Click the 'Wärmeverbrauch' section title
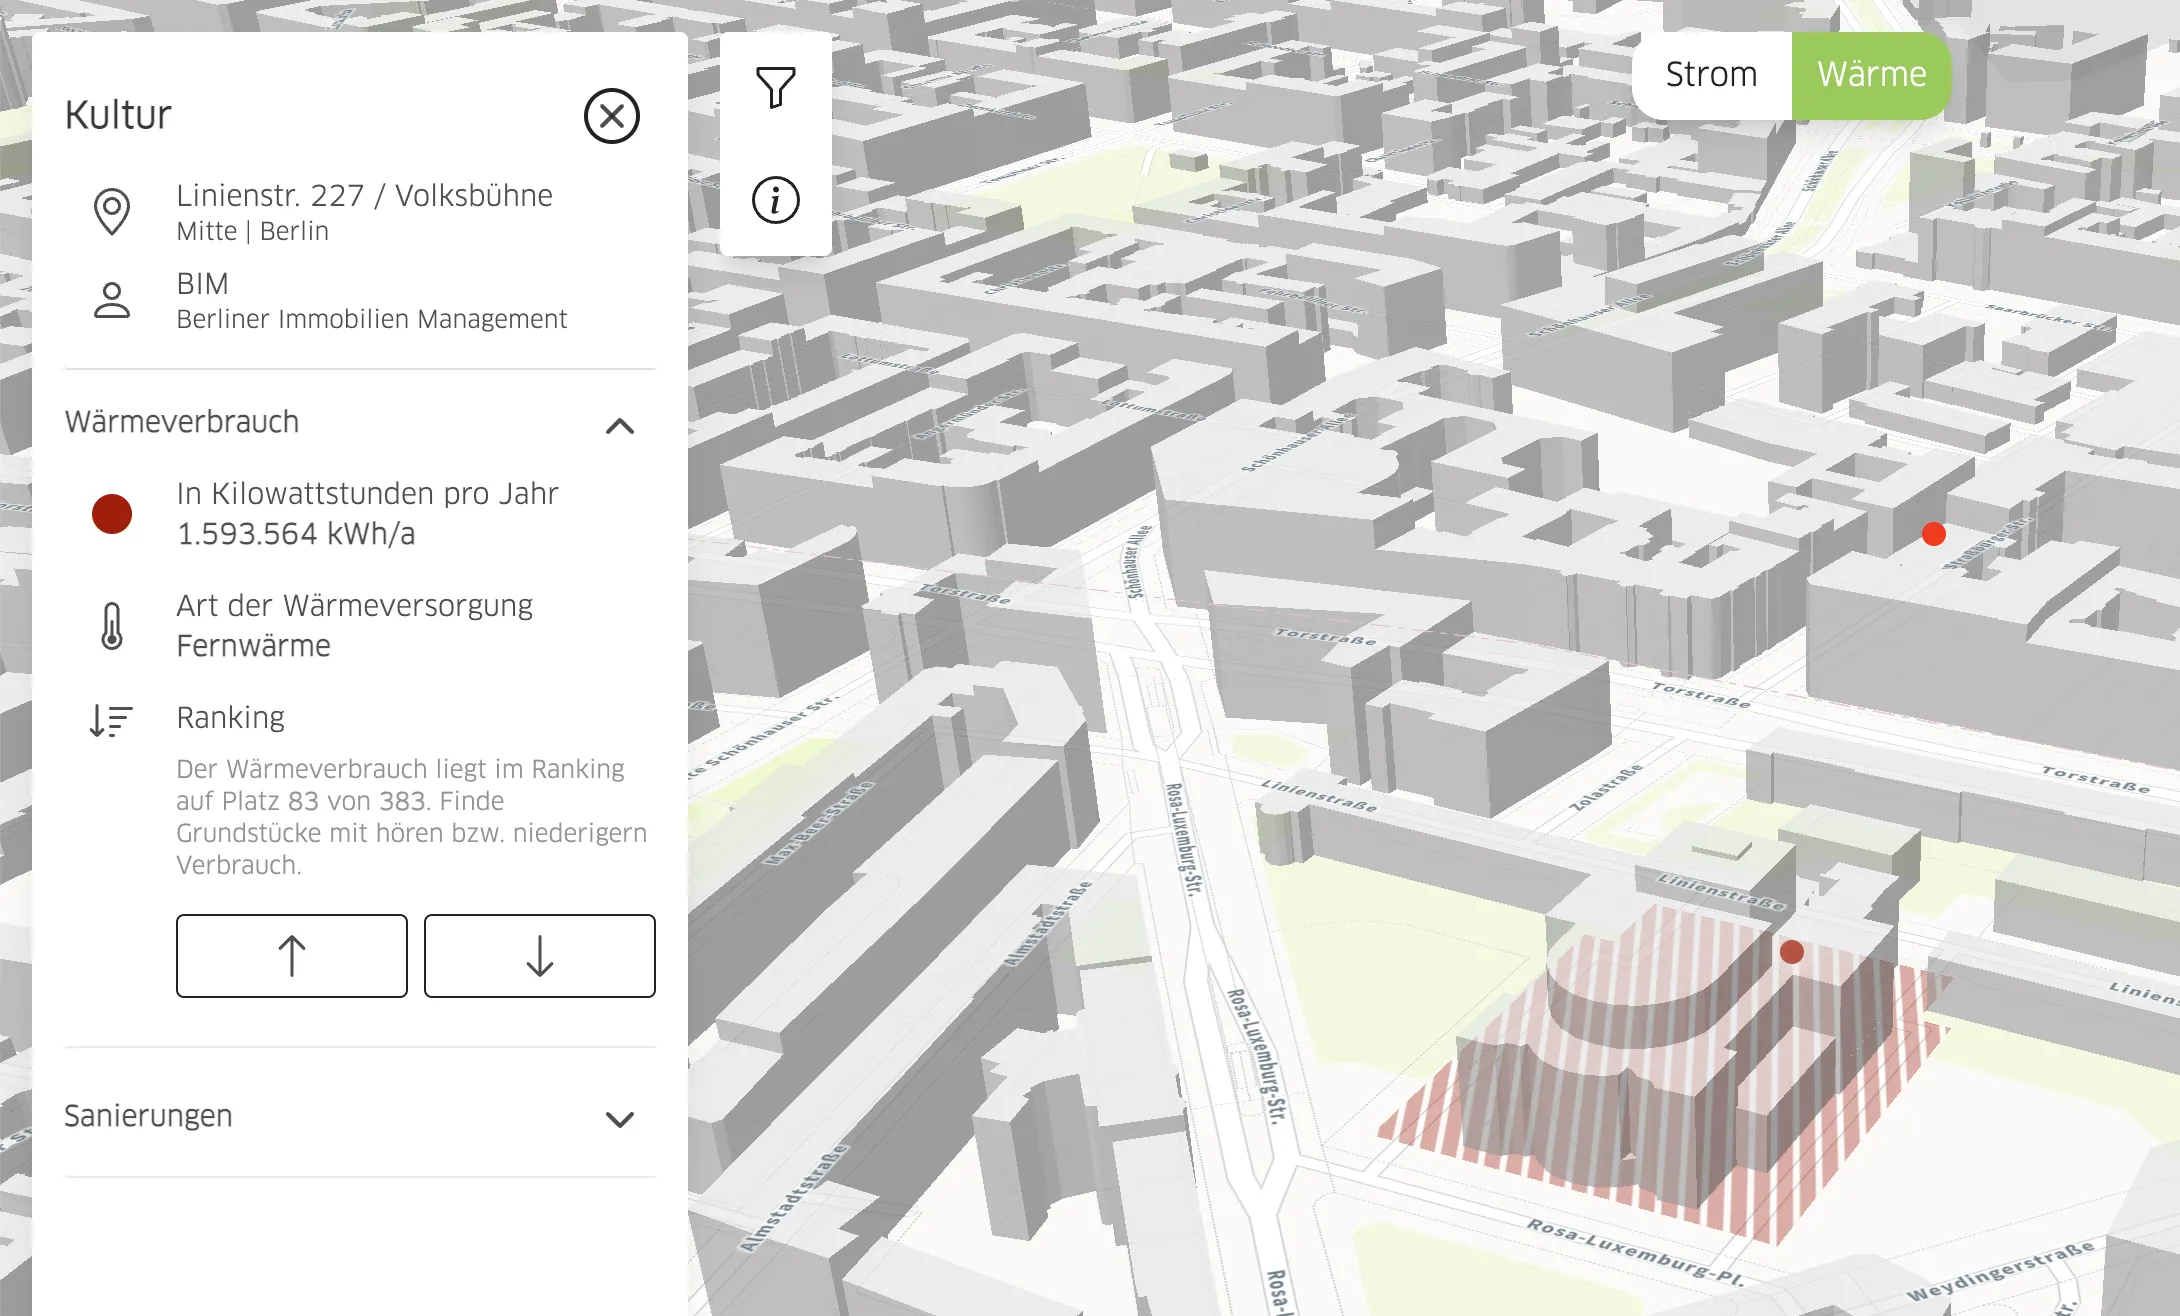Screen dimensions: 2180x1316 coord(181,422)
